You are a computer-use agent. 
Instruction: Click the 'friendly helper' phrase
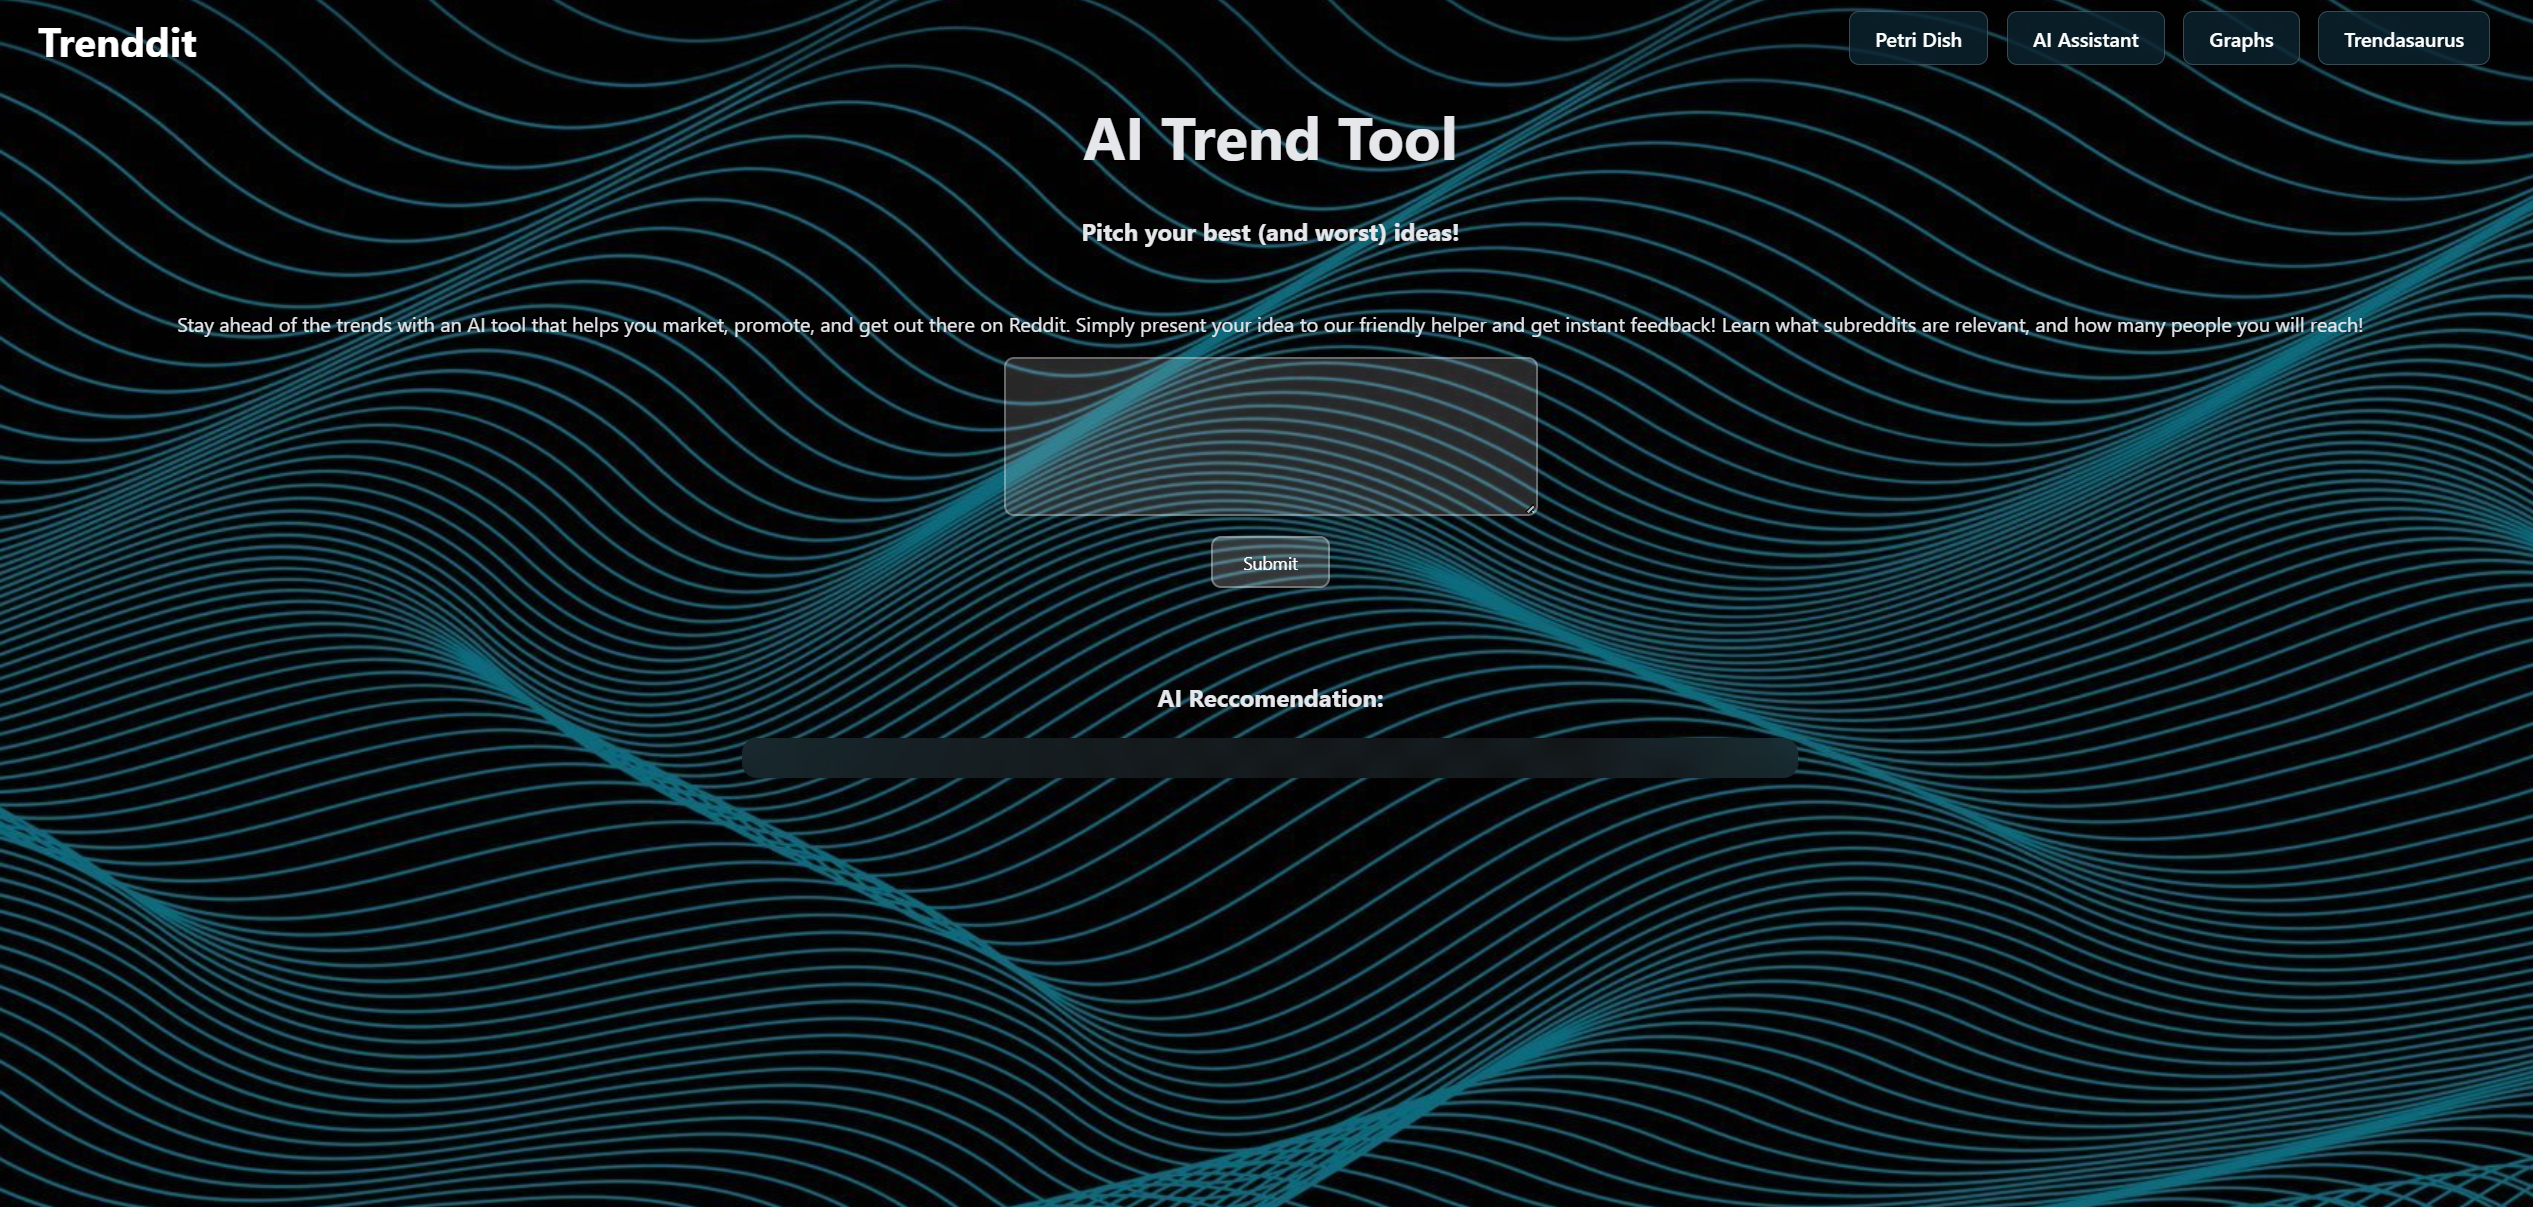(1422, 325)
